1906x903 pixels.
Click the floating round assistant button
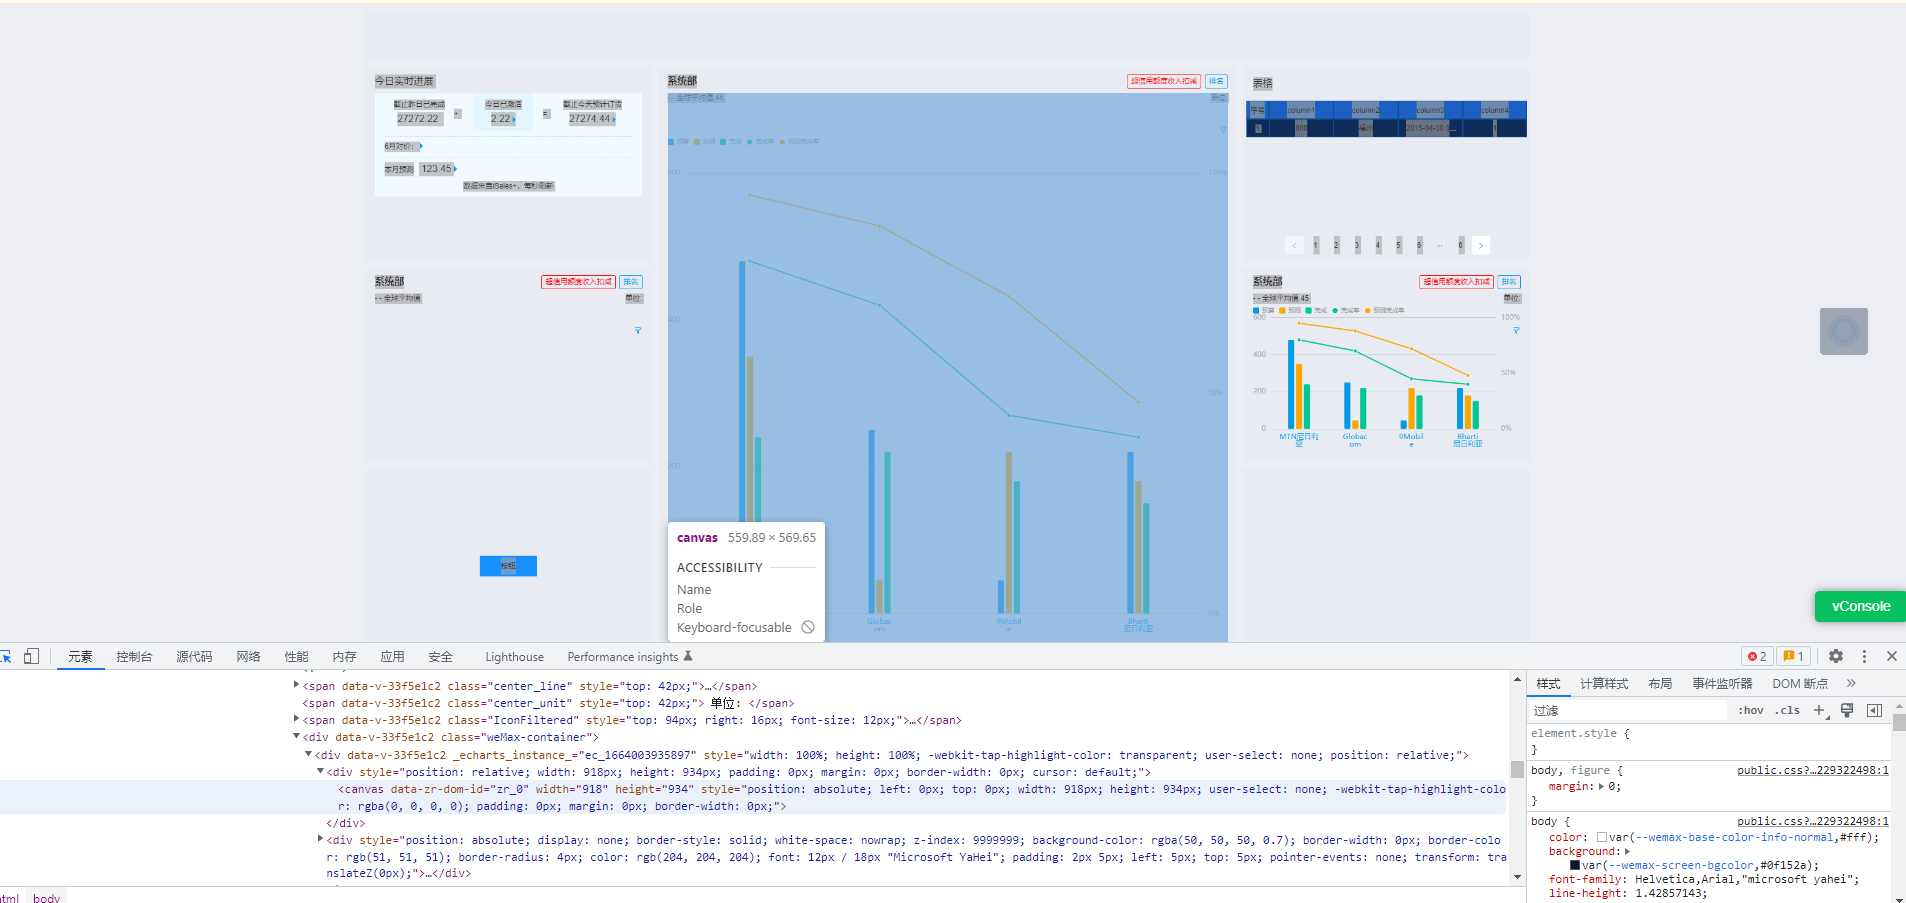(x=1844, y=331)
